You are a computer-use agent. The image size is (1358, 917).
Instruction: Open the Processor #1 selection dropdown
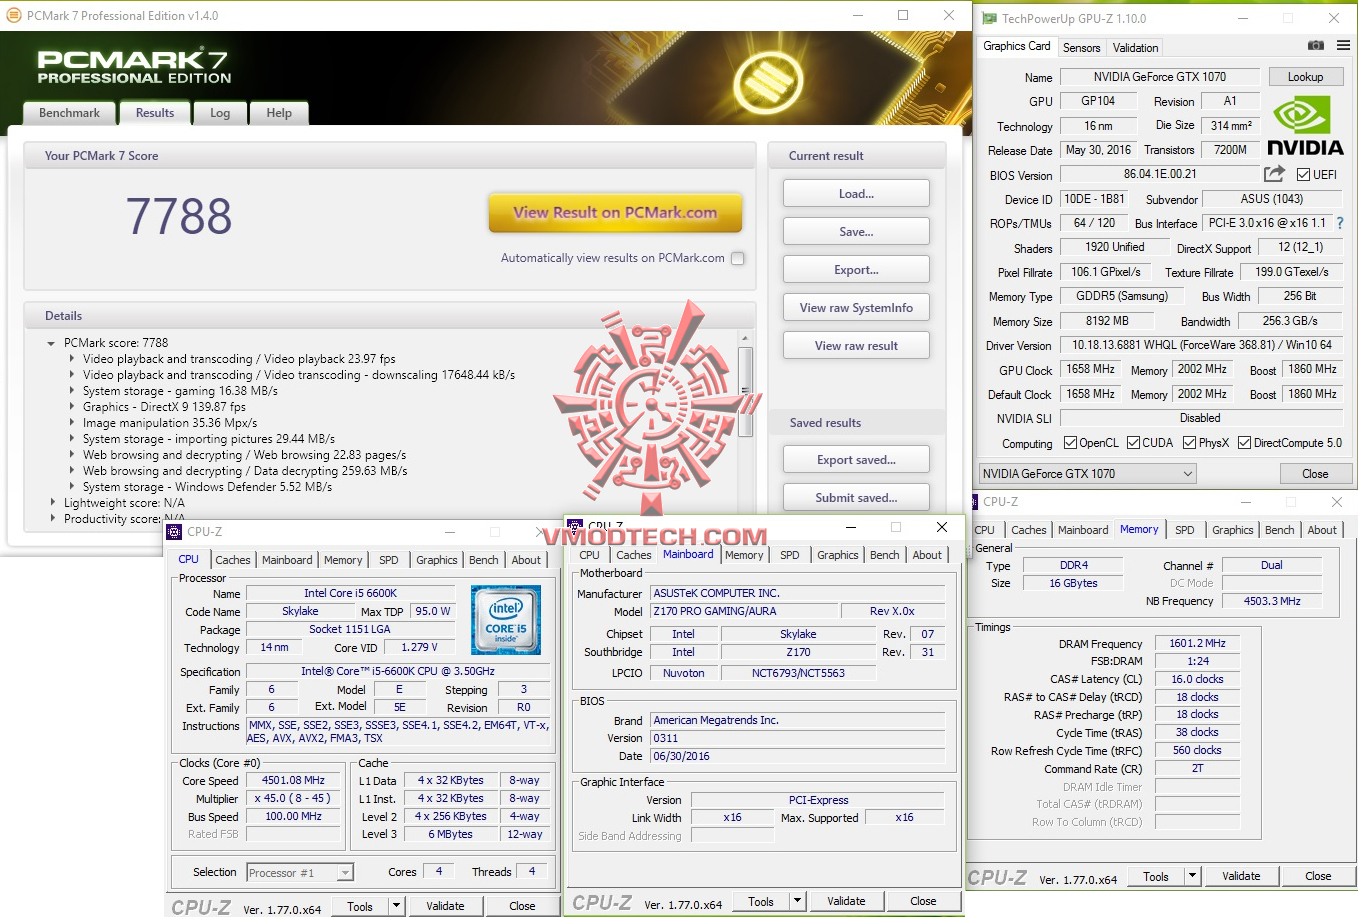[x=299, y=871]
